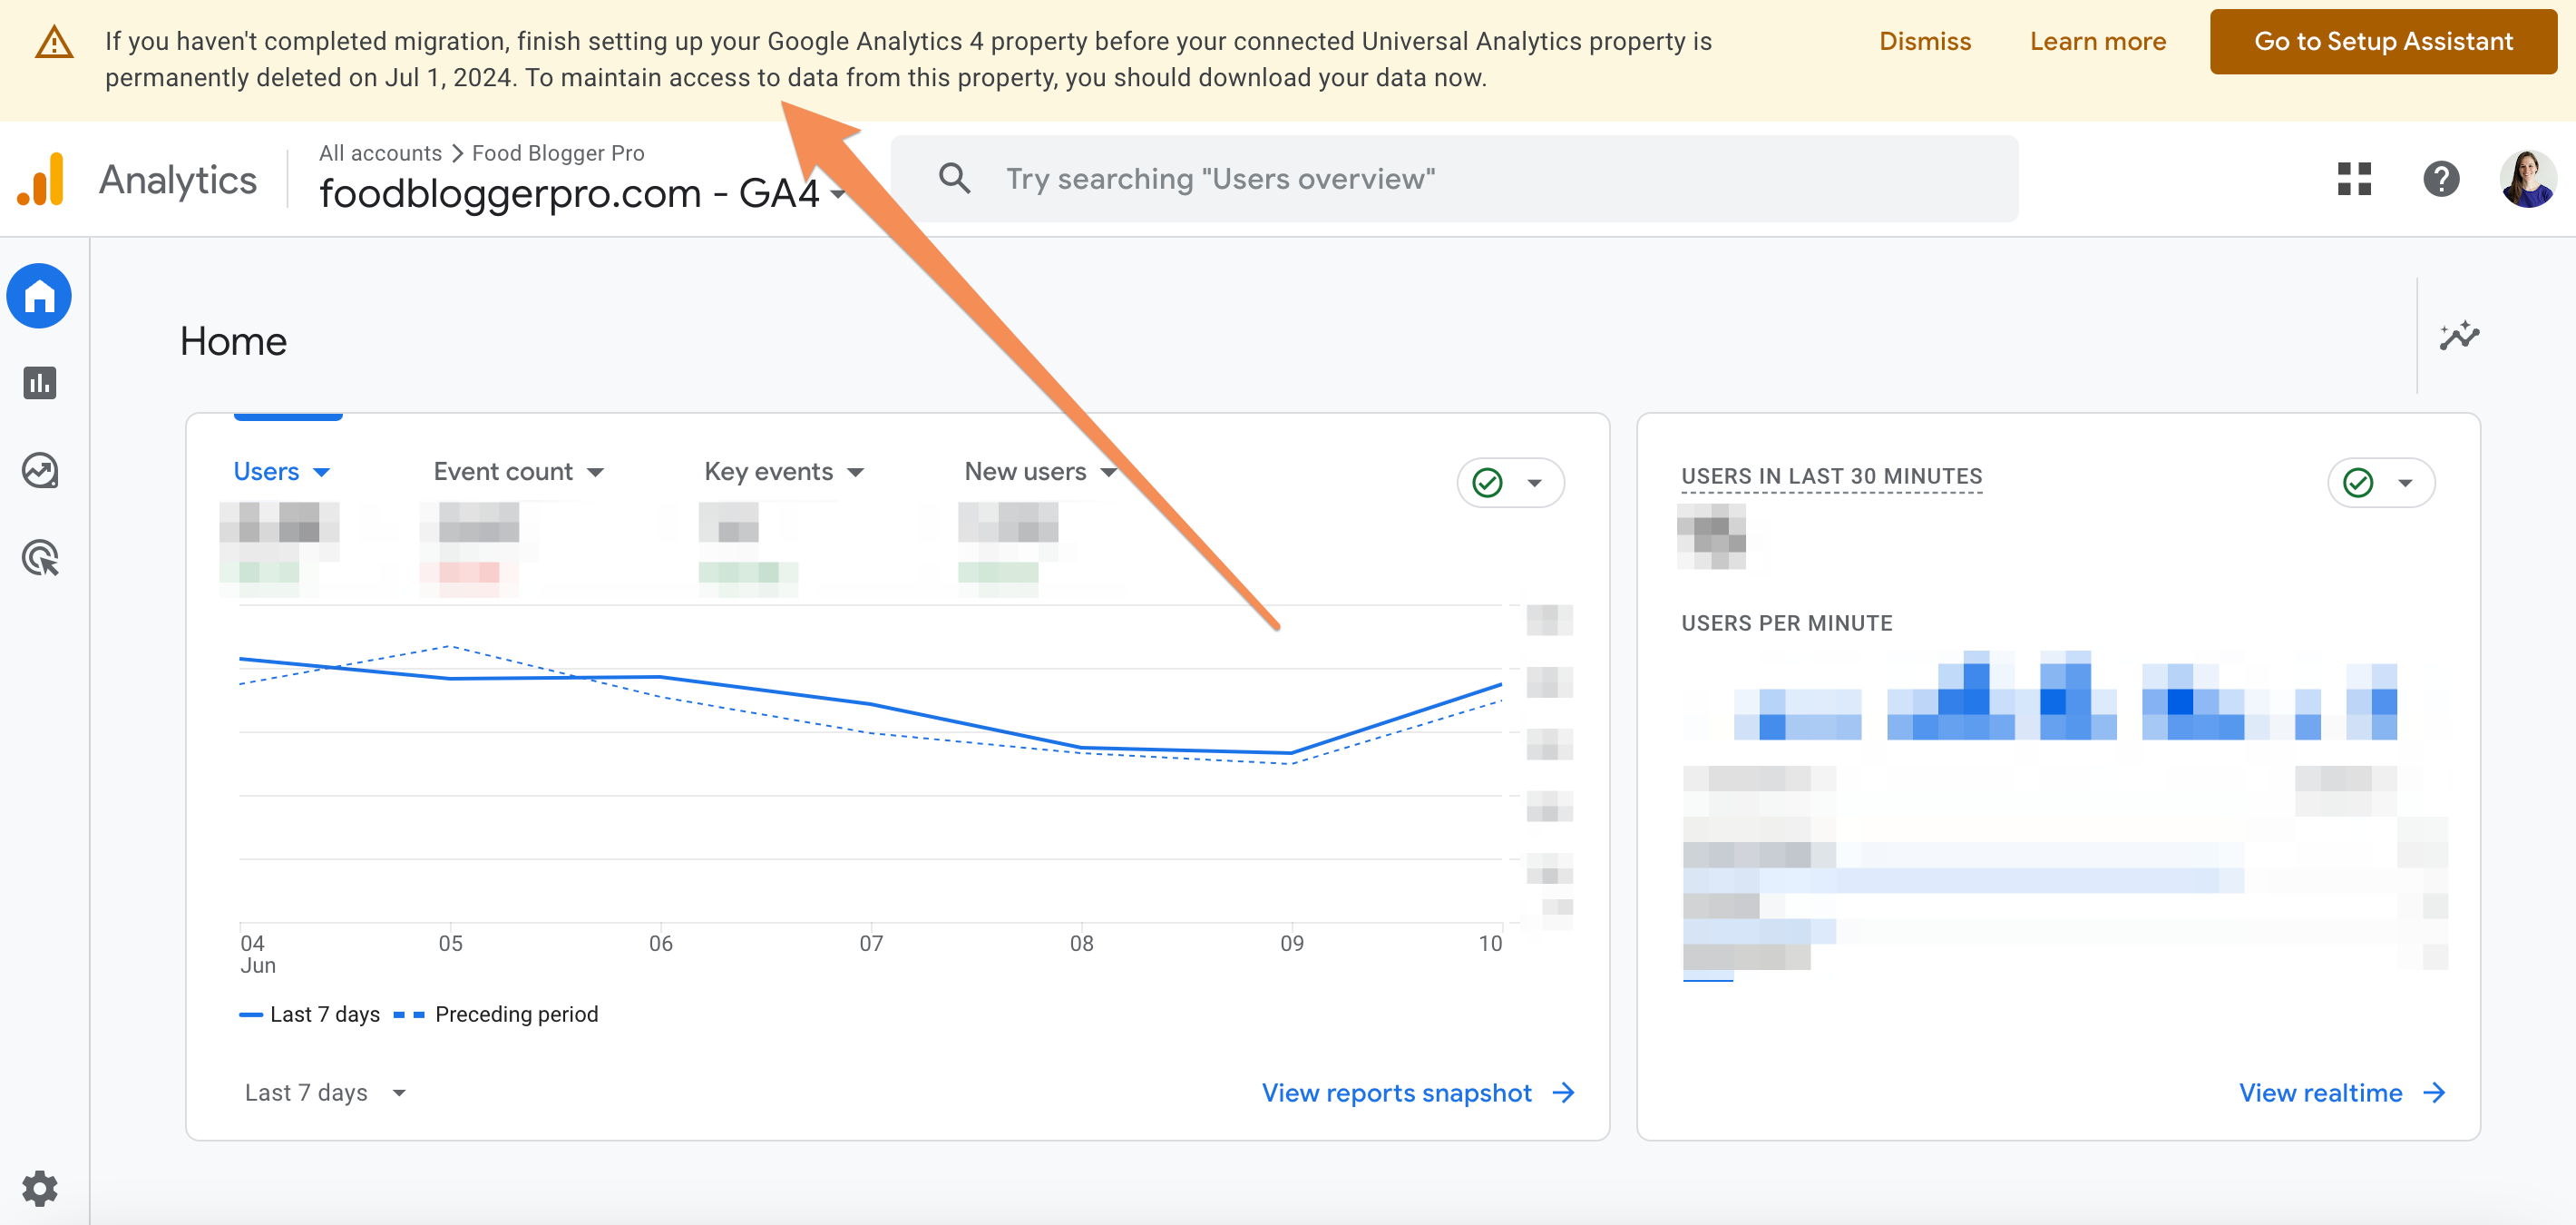Open the Insights sparkline icon

(x=2459, y=336)
